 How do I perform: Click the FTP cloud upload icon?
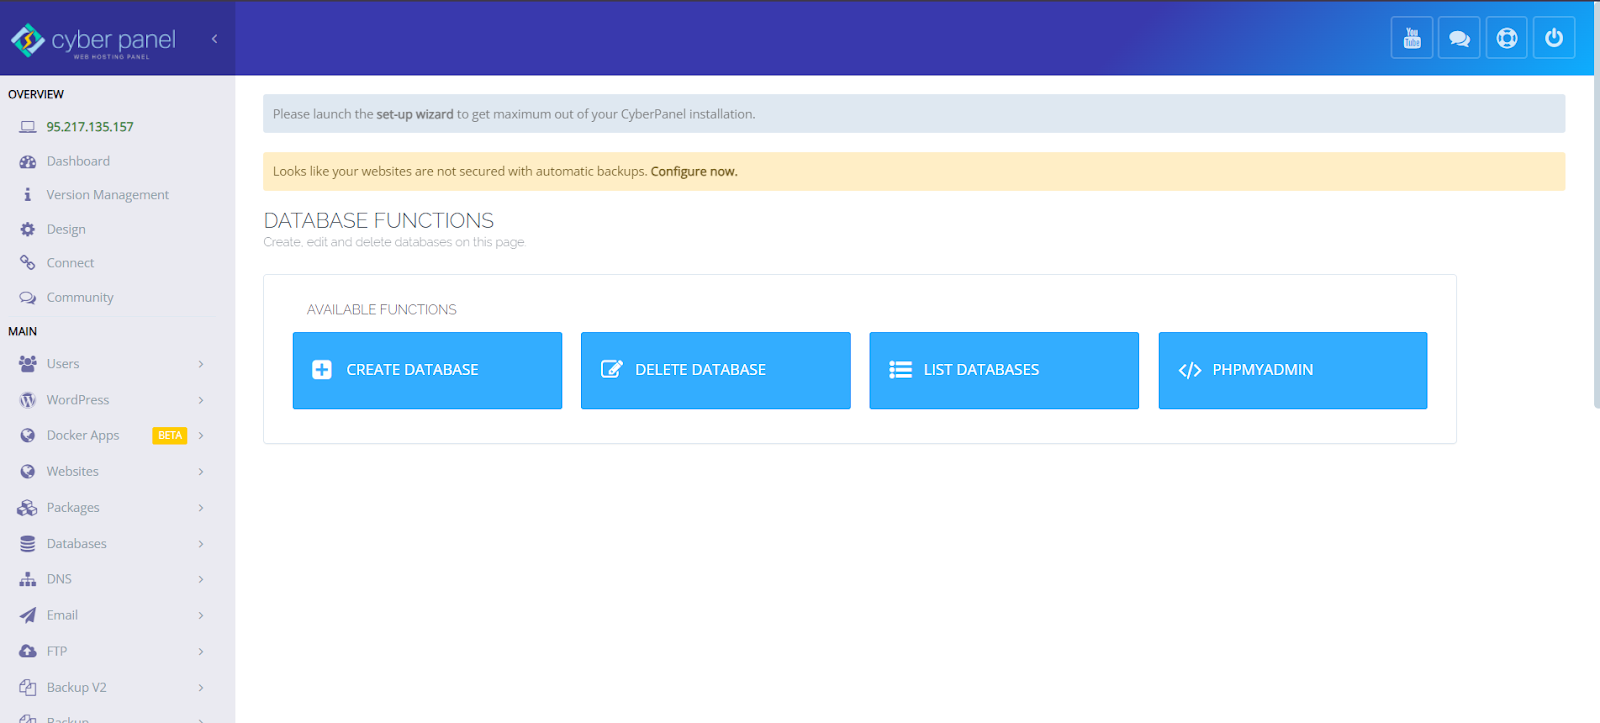point(28,651)
